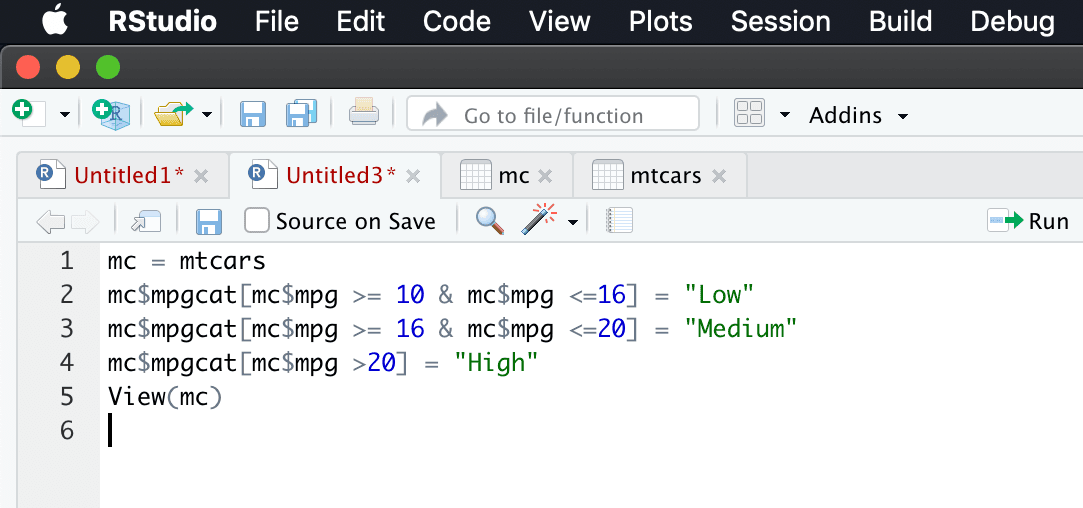This screenshot has width=1083, height=508.
Task: Click the Code Tools magic wand icon
Action: tap(541, 219)
